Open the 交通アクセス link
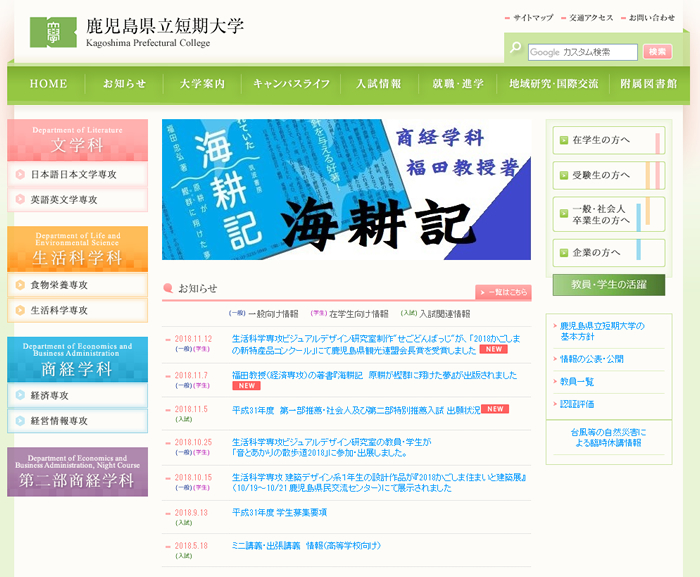The width and height of the screenshot is (700, 577). coord(591,18)
